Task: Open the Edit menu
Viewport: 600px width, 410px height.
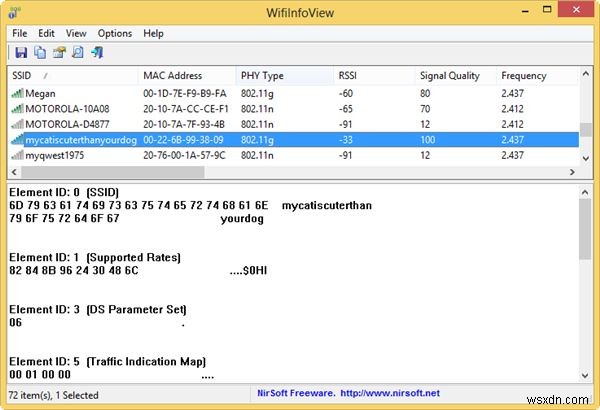Action: (x=46, y=33)
